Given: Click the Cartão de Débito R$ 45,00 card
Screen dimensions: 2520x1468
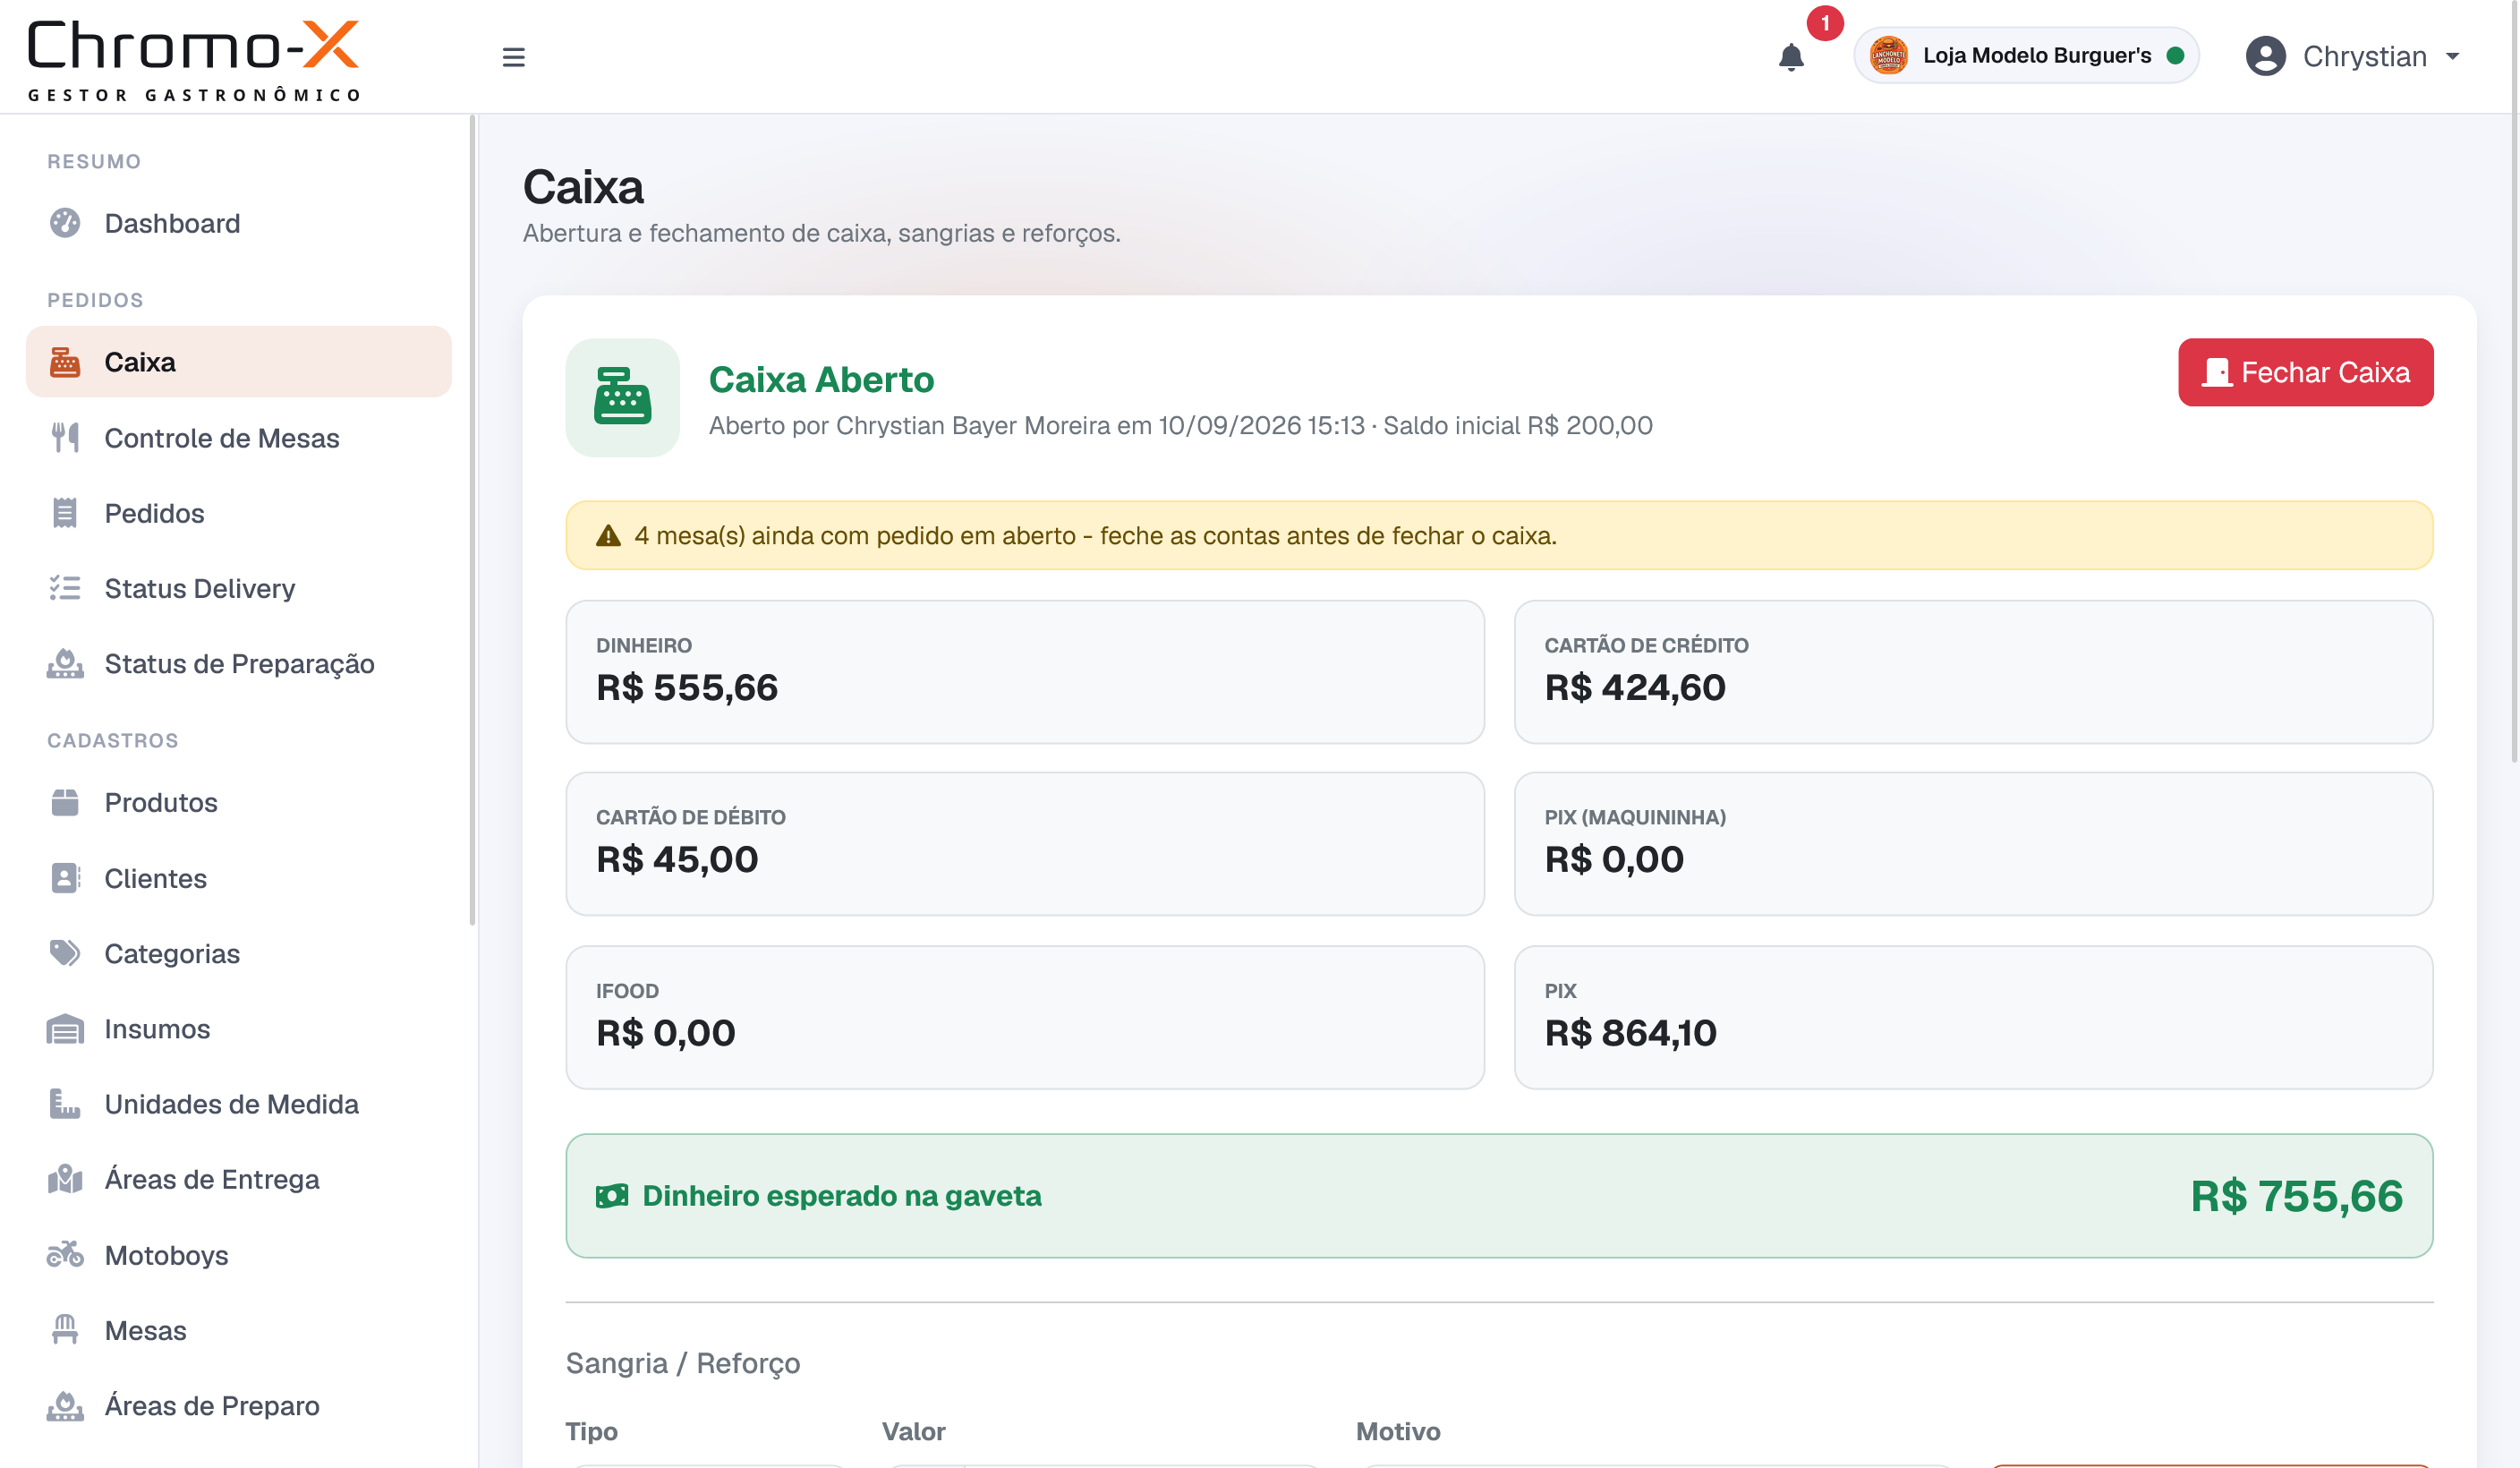Looking at the screenshot, I should 1024,844.
